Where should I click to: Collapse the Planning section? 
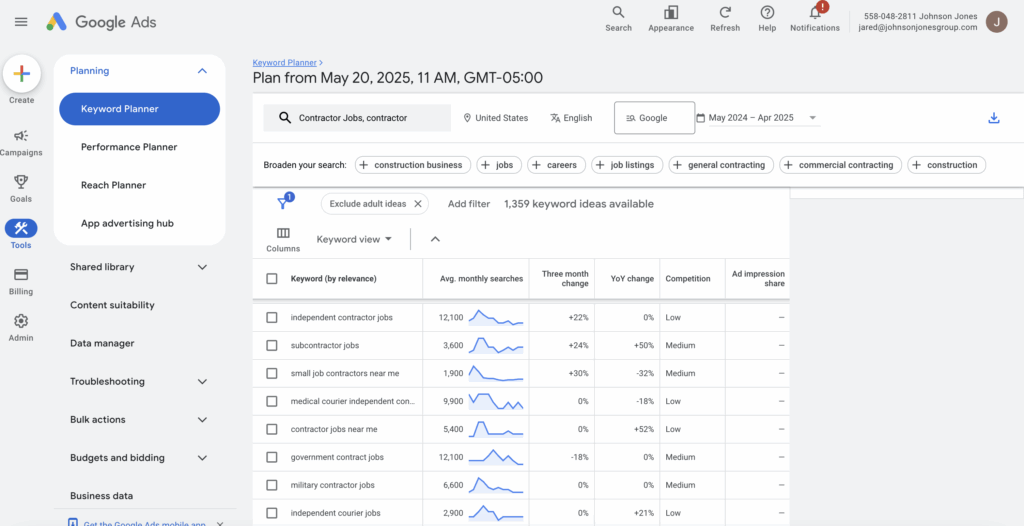pyautogui.click(x=202, y=71)
